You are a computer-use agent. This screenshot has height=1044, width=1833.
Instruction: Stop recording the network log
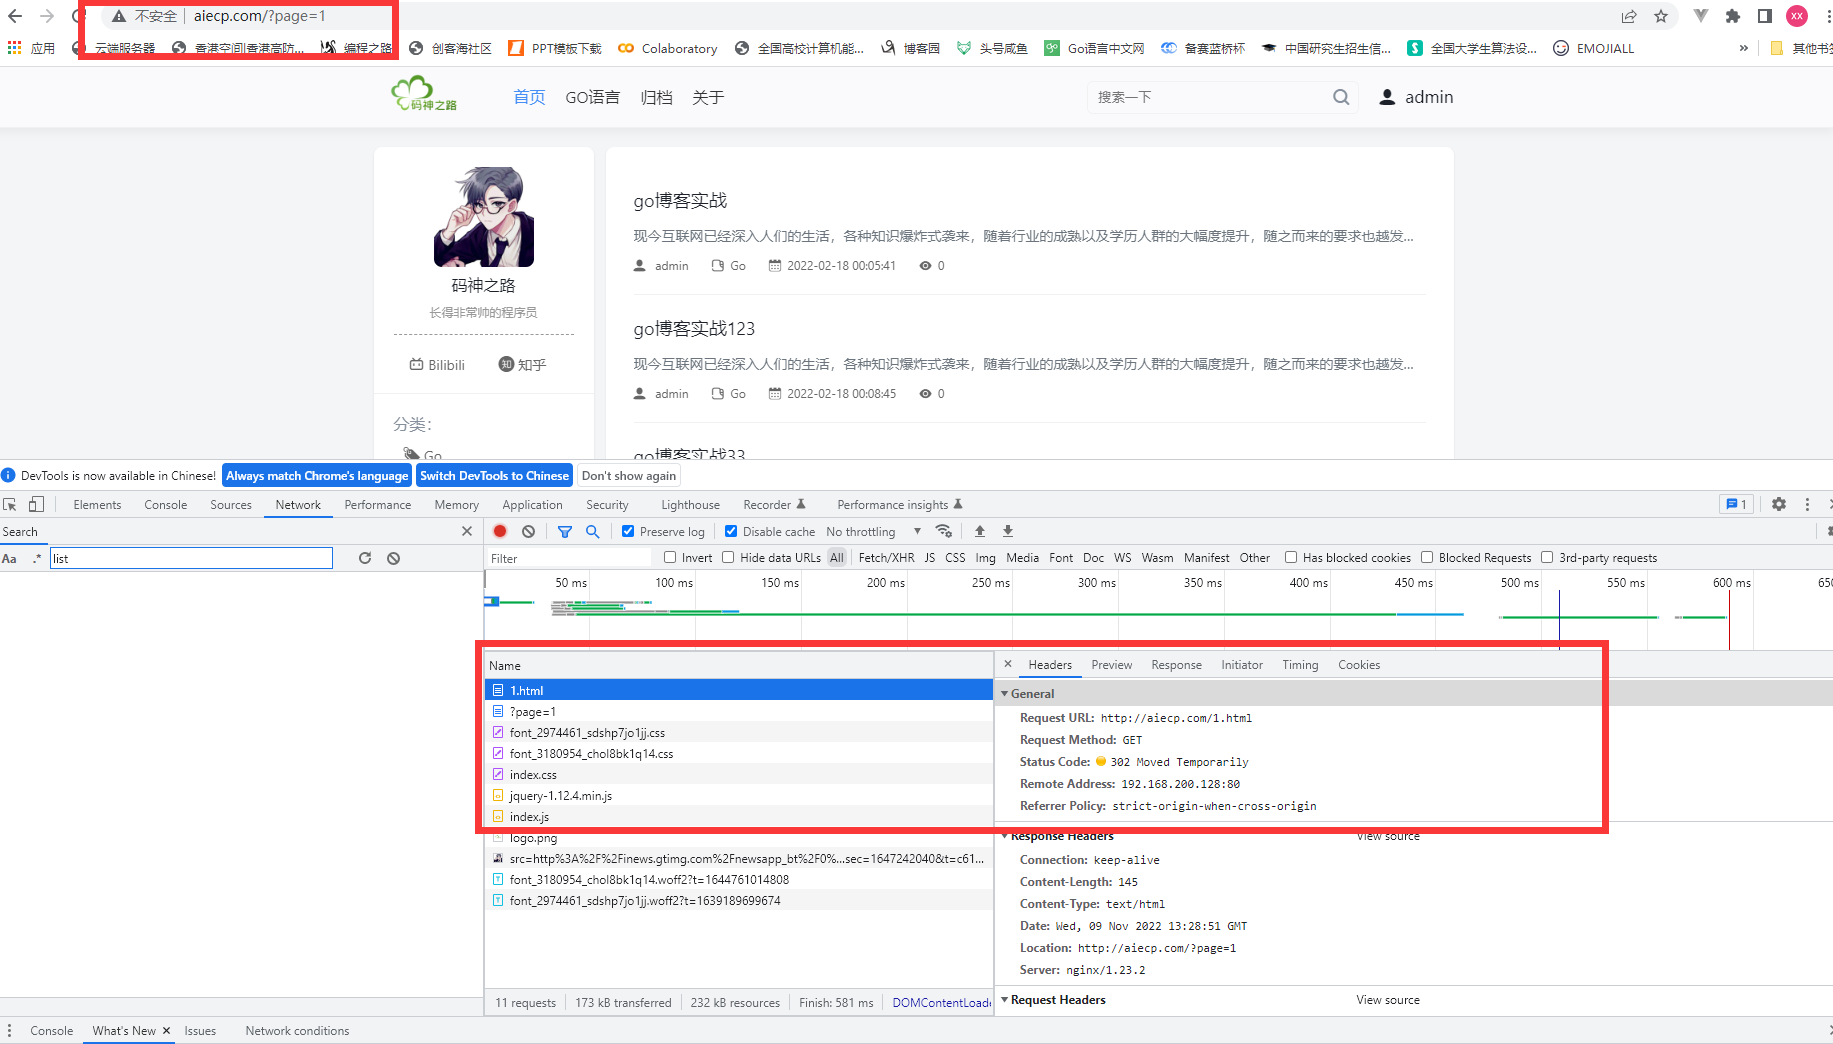pyautogui.click(x=500, y=532)
